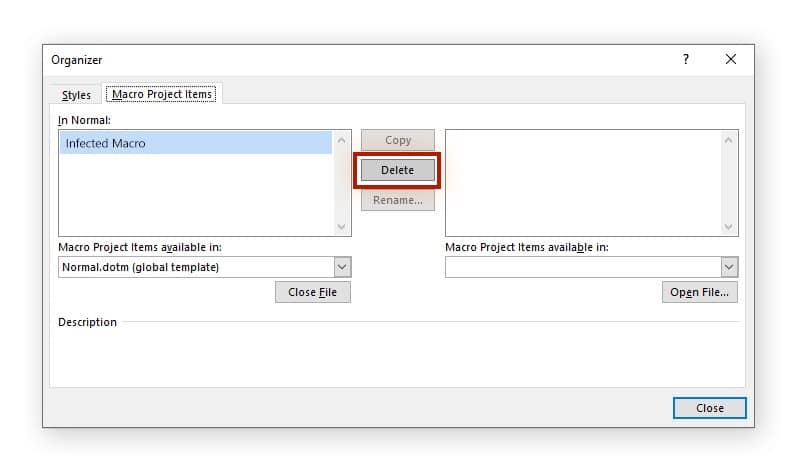Click the Rename... button
The image size is (795, 469).
click(x=398, y=200)
